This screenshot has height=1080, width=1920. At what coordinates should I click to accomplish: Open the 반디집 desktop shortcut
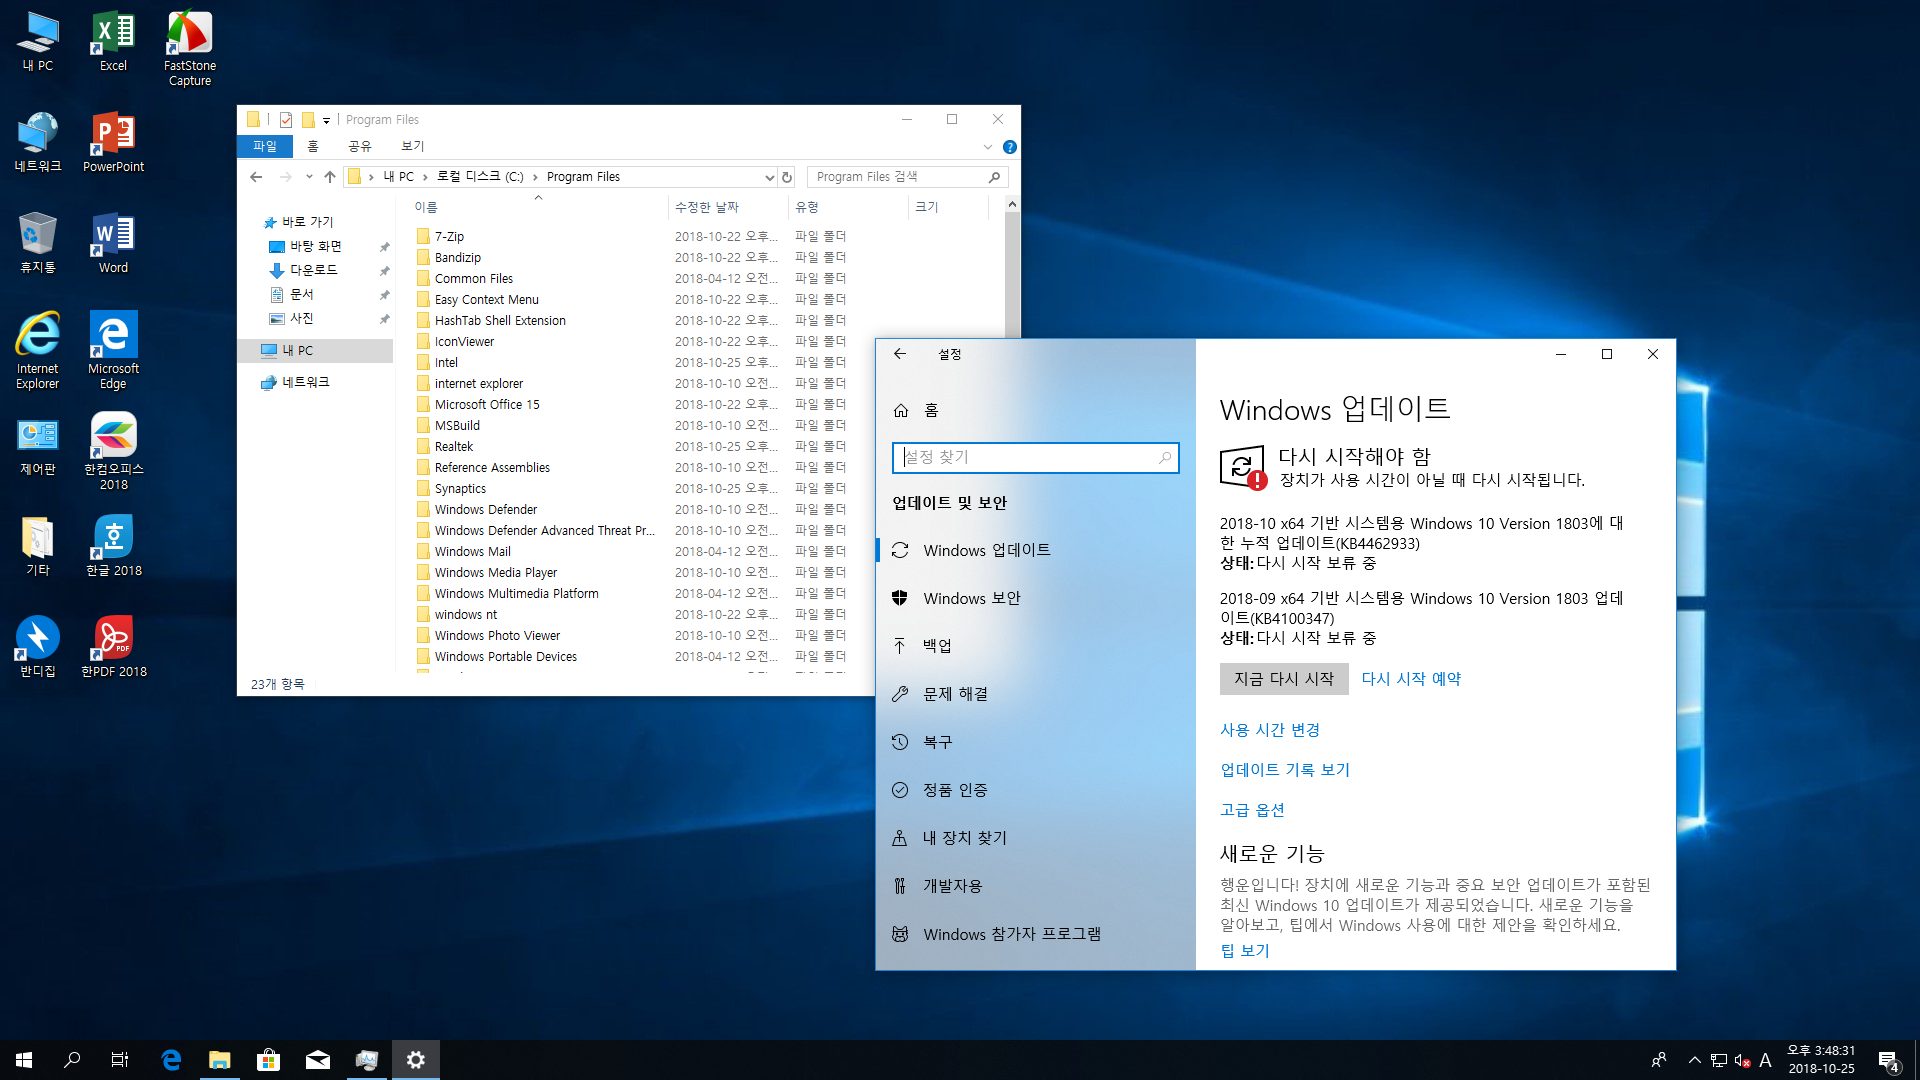coord(38,648)
